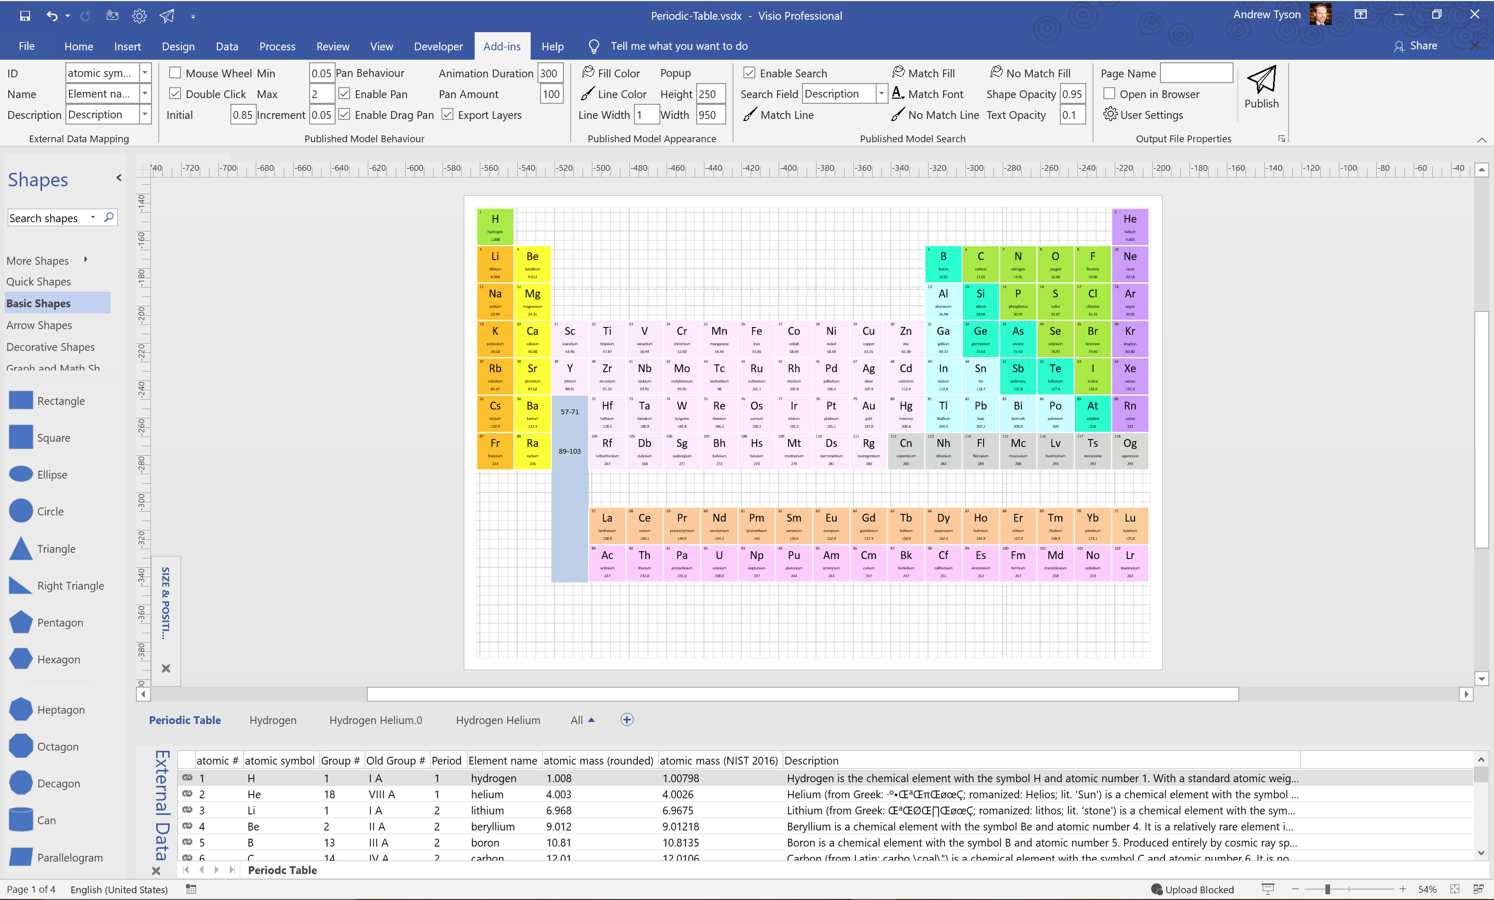Open the Arrow Shapes stencil
This screenshot has height=900, width=1494.
pyautogui.click(x=39, y=325)
